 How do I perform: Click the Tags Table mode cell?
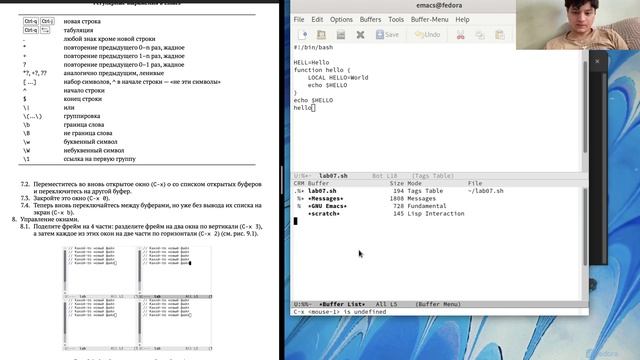[x=425, y=191]
